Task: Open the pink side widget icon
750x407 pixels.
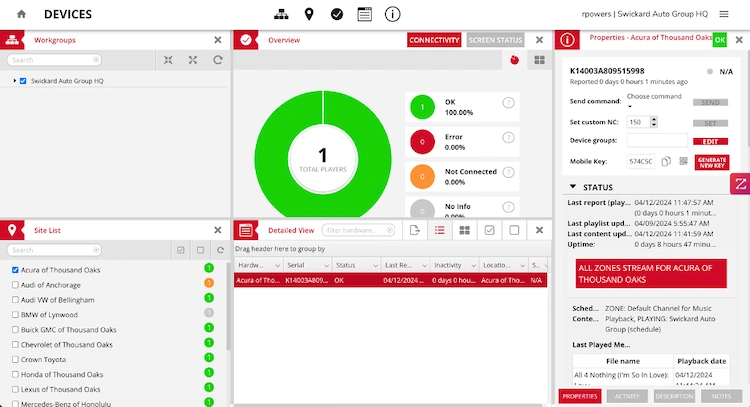Action: tap(740, 184)
